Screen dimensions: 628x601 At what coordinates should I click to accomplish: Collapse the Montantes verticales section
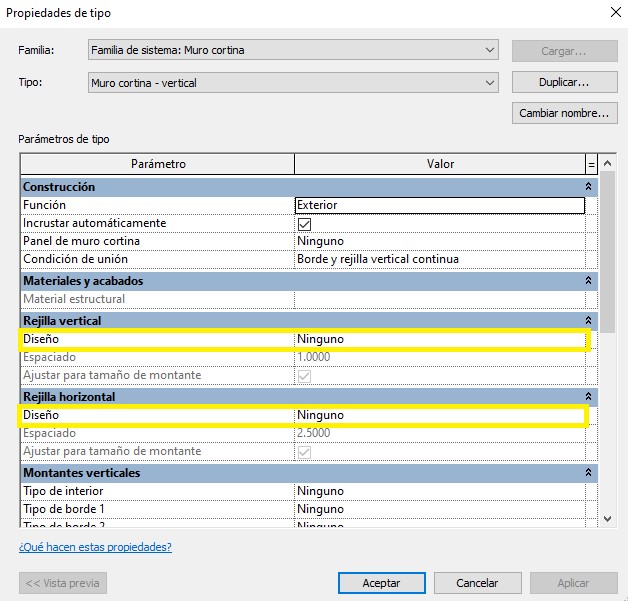click(x=588, y=473)
